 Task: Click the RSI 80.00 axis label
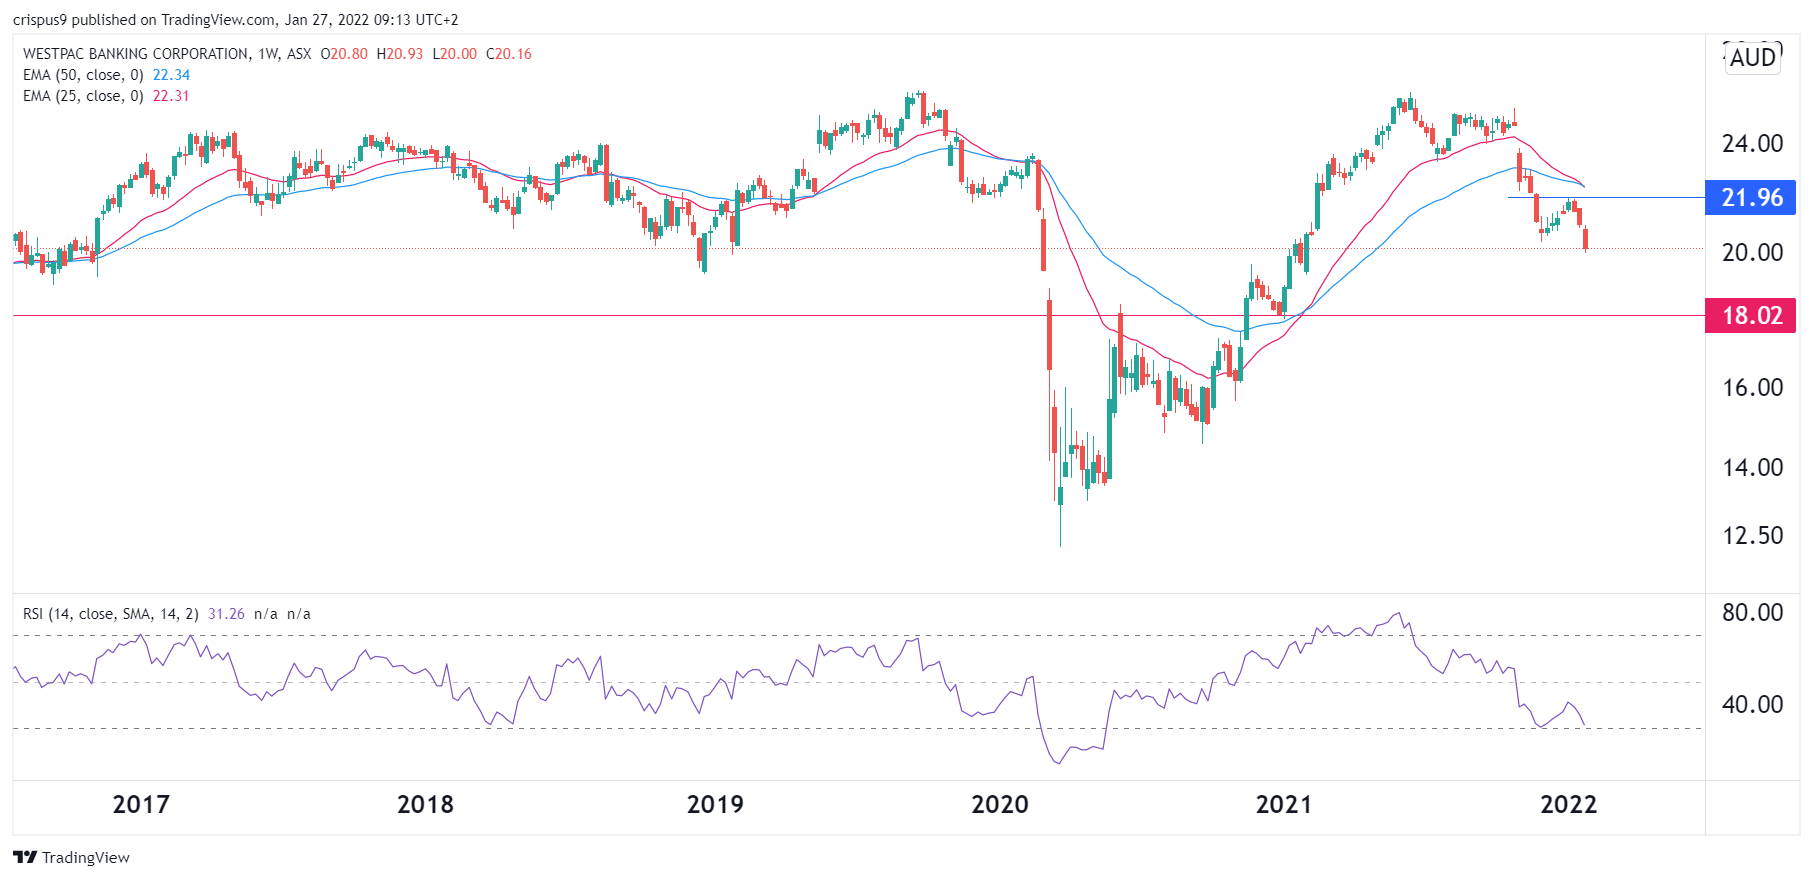1752,613
